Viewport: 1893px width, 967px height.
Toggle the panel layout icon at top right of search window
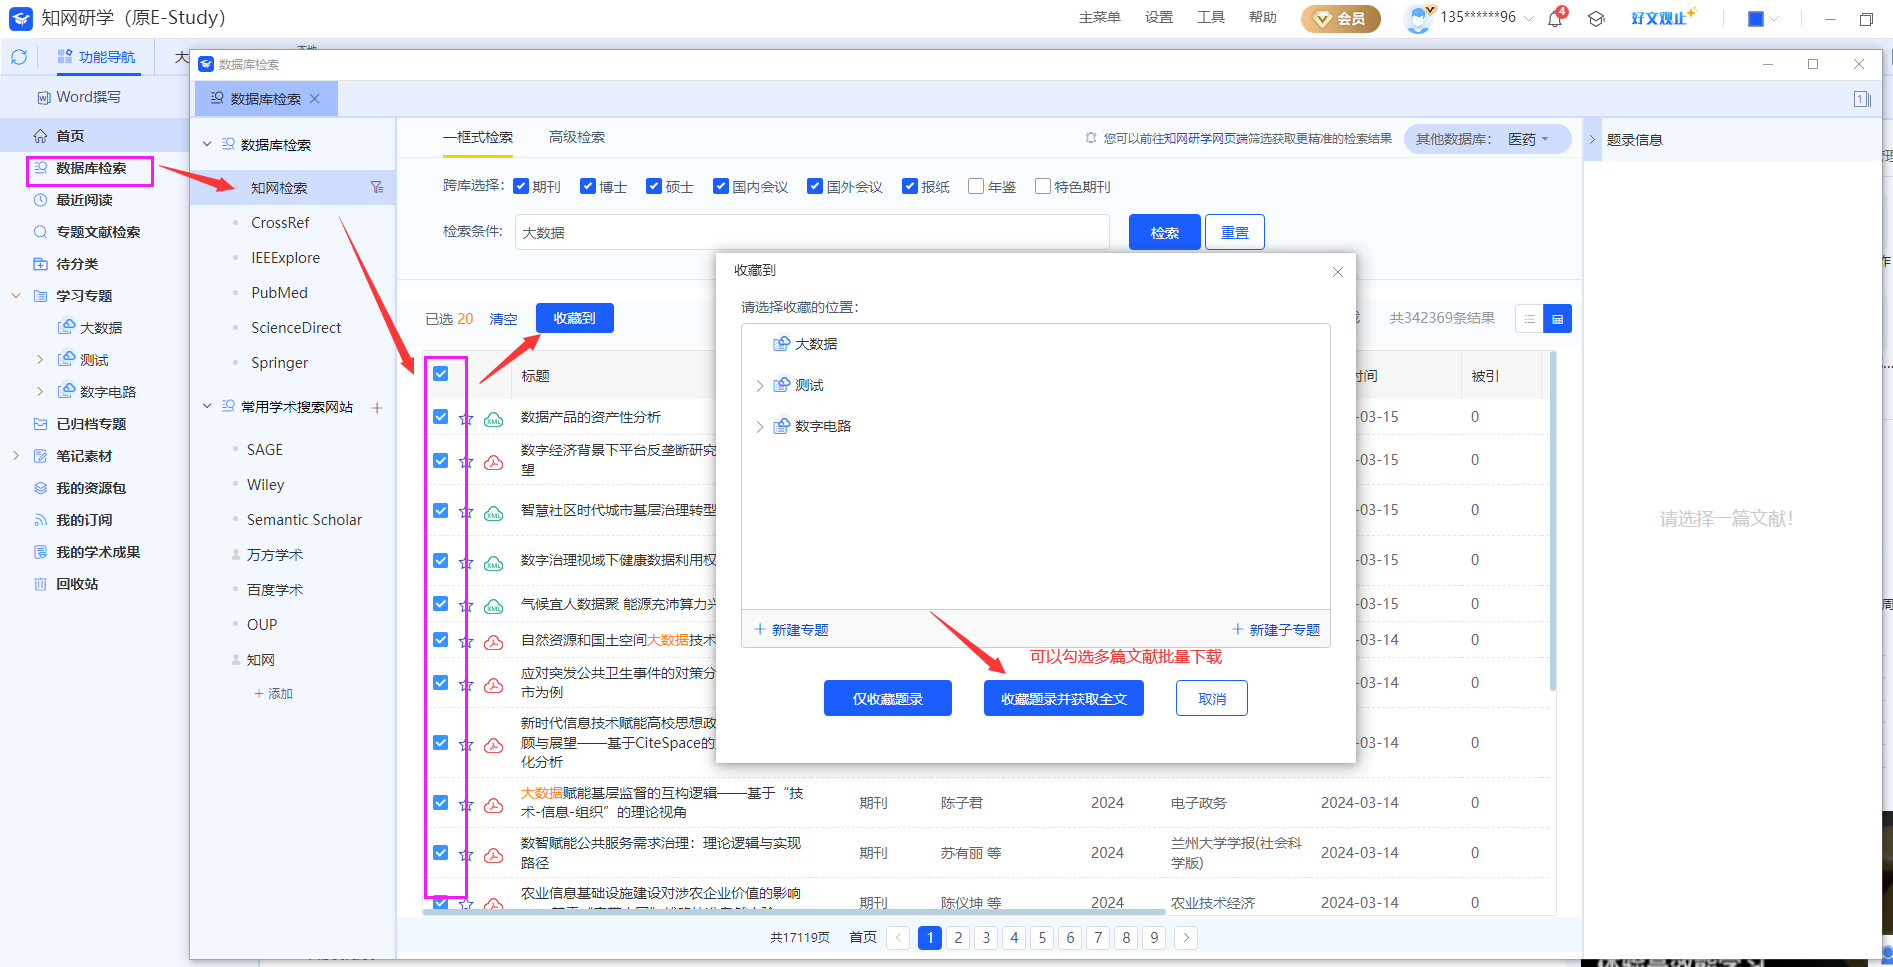[1862, 99]
